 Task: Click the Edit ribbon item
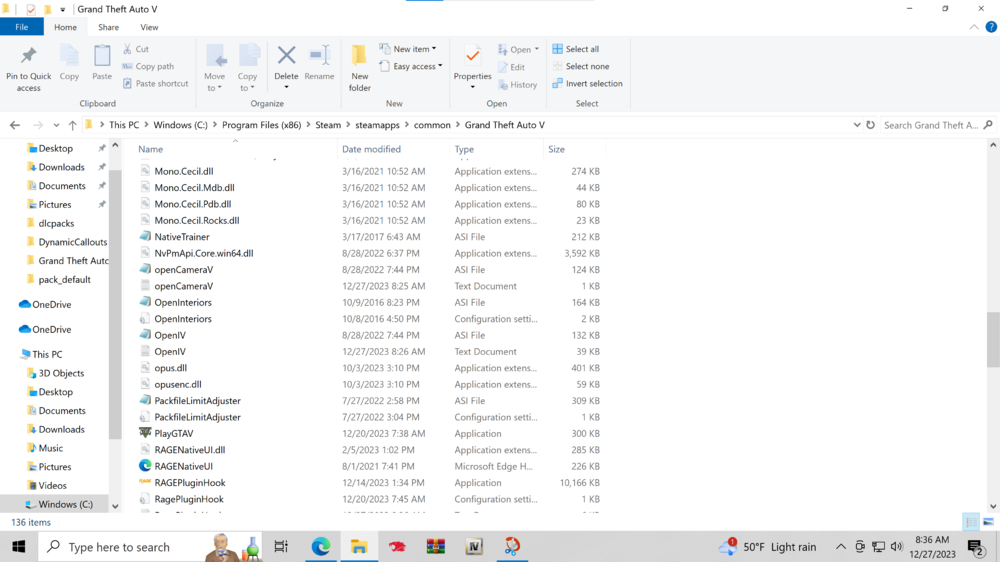click(x=511, y=67)
